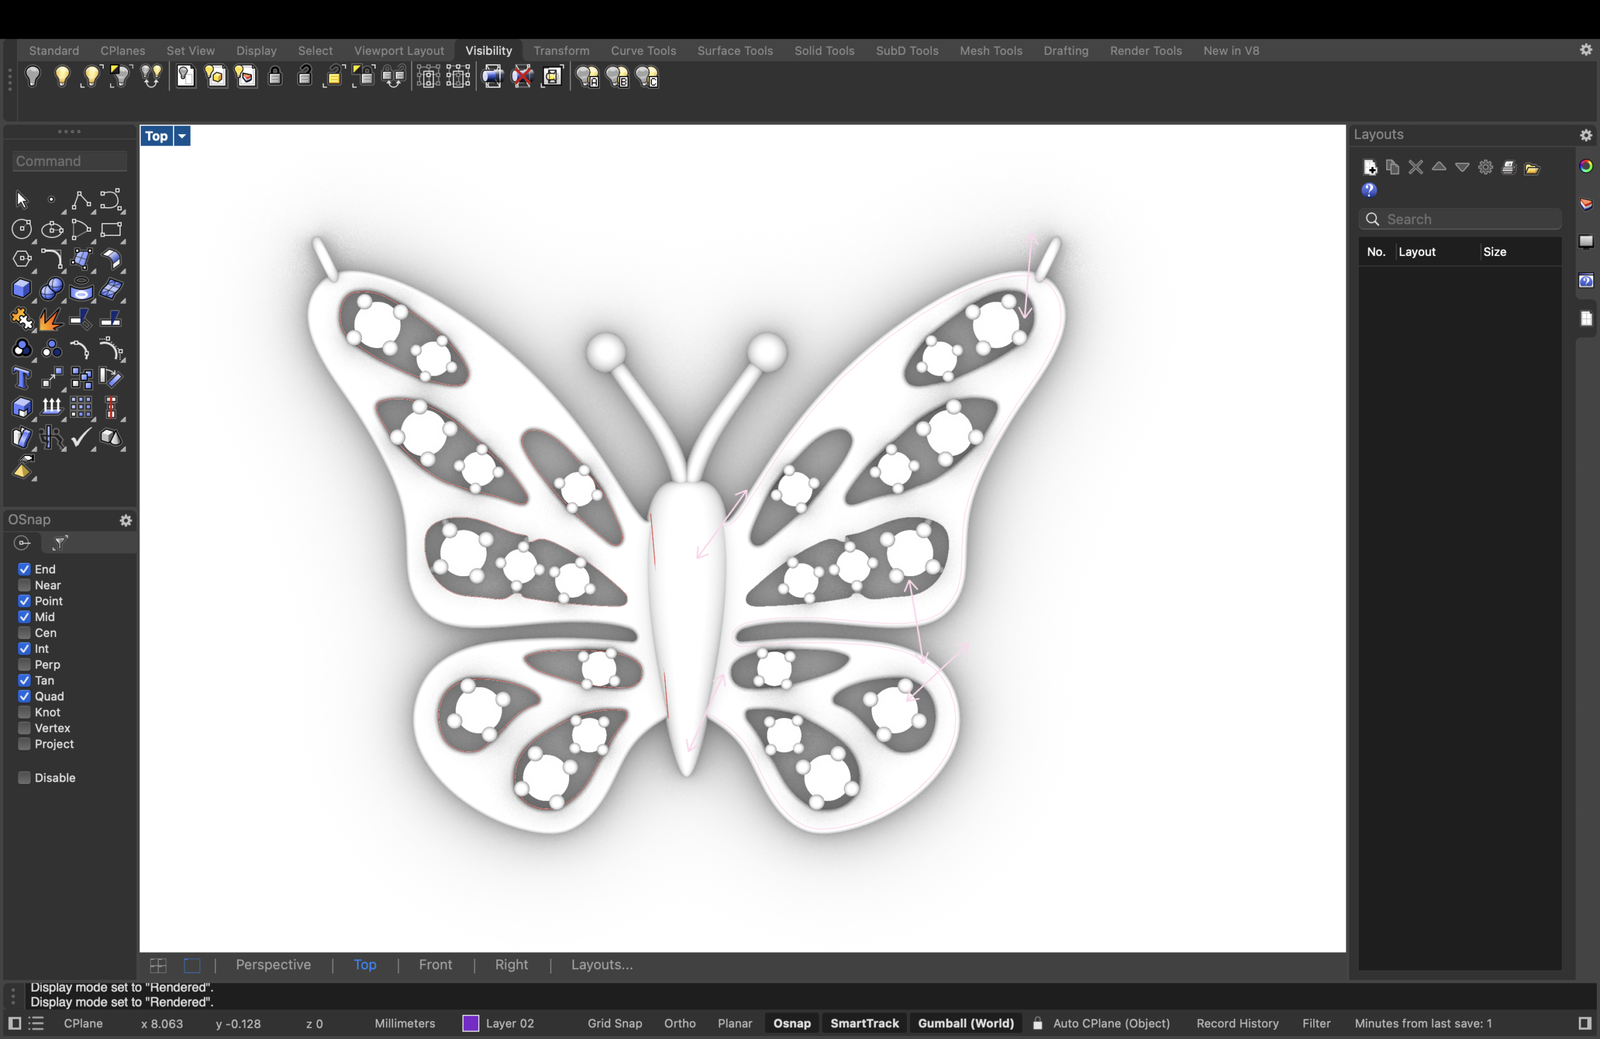Switch to the Curve Tools toolbar tab
1600x1039 pixels.
[643, 50]
